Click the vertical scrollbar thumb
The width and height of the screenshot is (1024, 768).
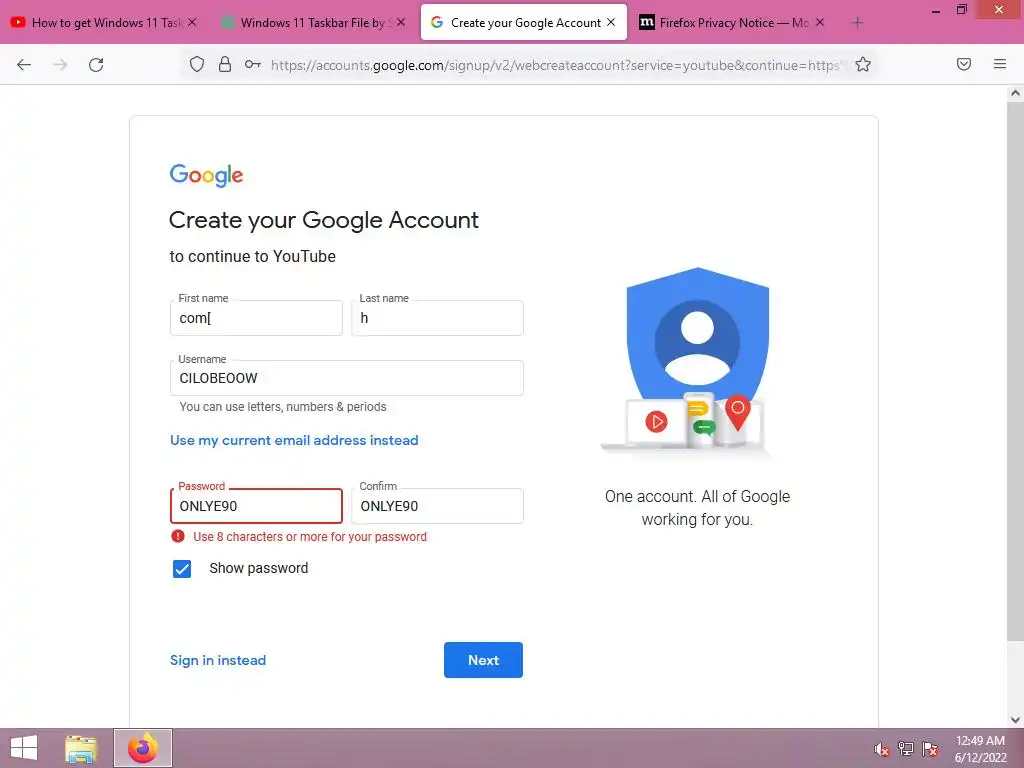click(1015, 371)
